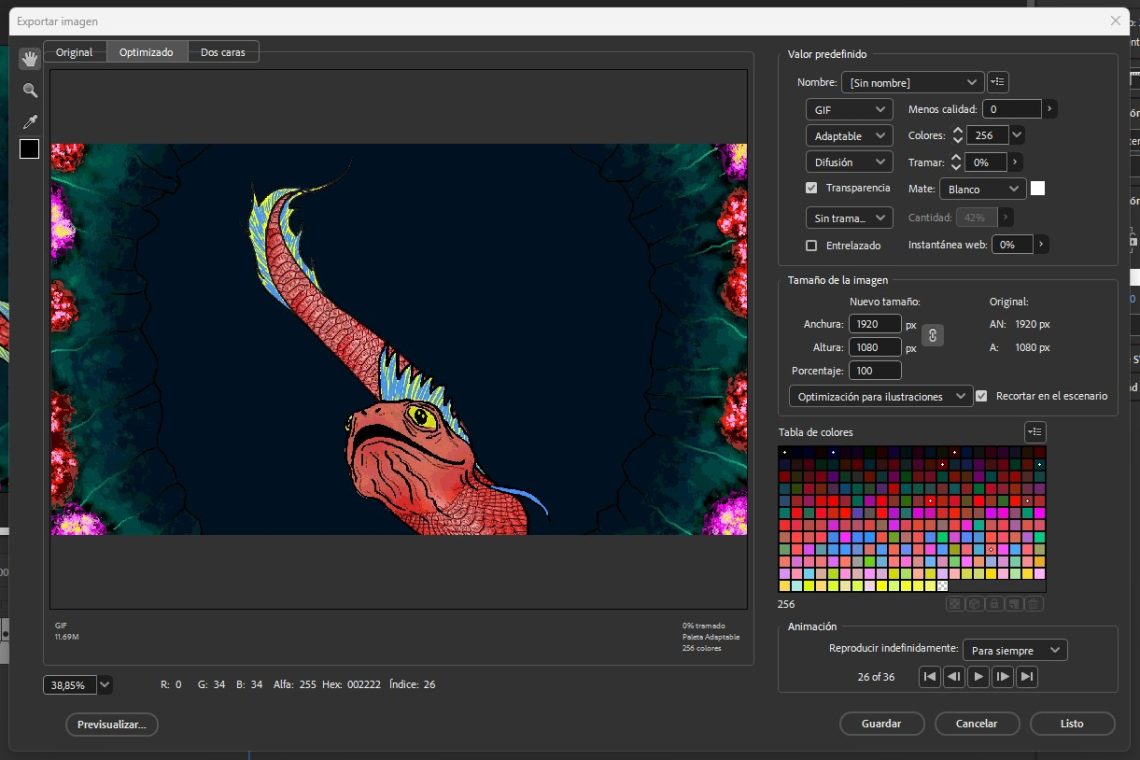Play the animation preview
This screenshot has width=1140, height=760.
pyautogui.click(x=978, y=677)
